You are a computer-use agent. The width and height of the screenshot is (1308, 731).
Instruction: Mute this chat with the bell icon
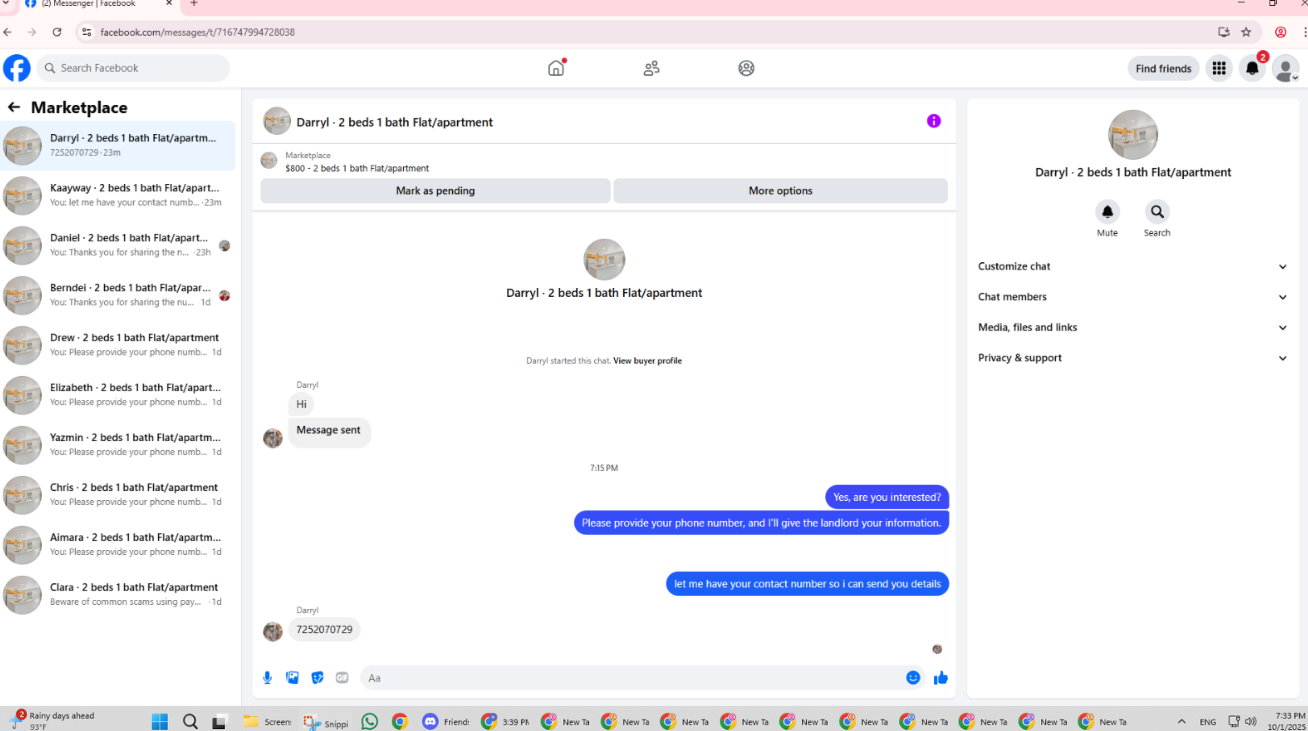1107,212
